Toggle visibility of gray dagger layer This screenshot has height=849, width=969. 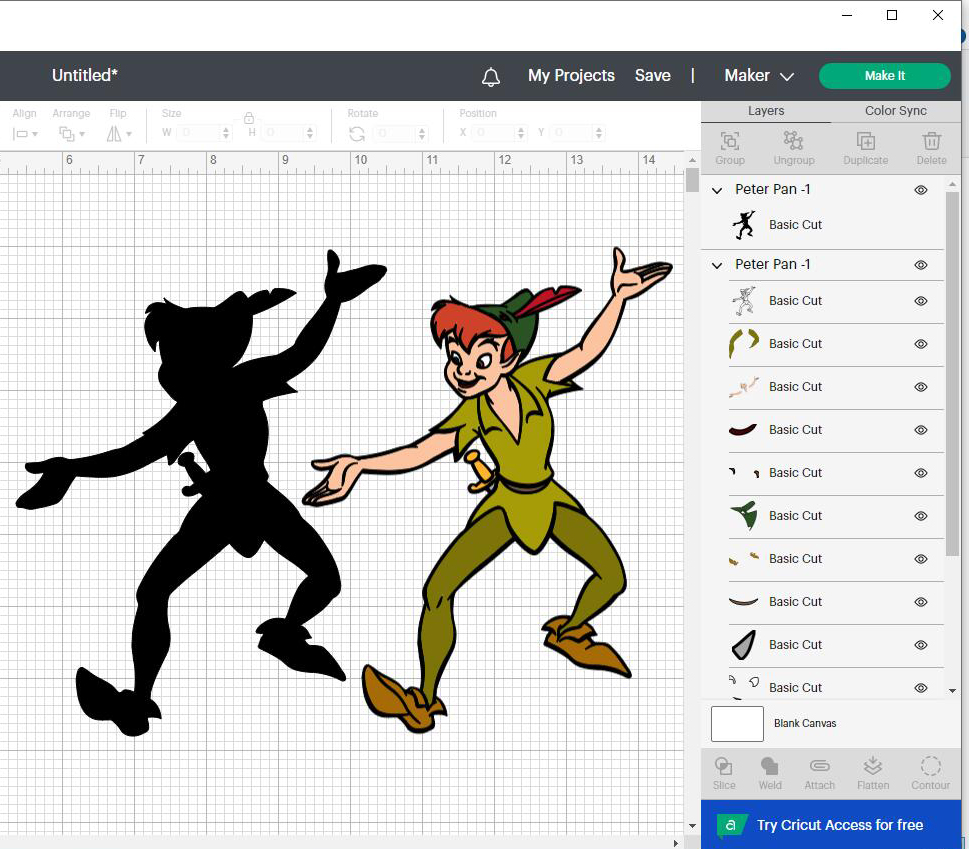tap(921, 645)
